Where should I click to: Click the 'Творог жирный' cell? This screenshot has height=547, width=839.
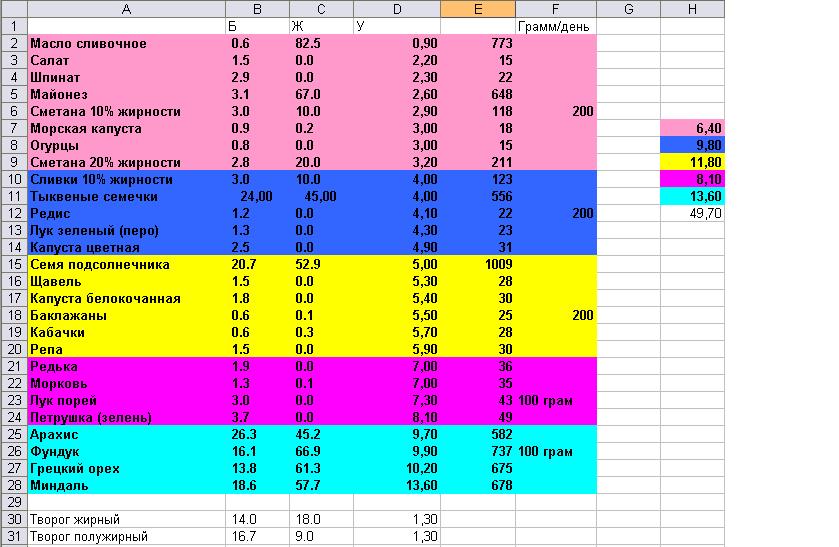(126, 520)
